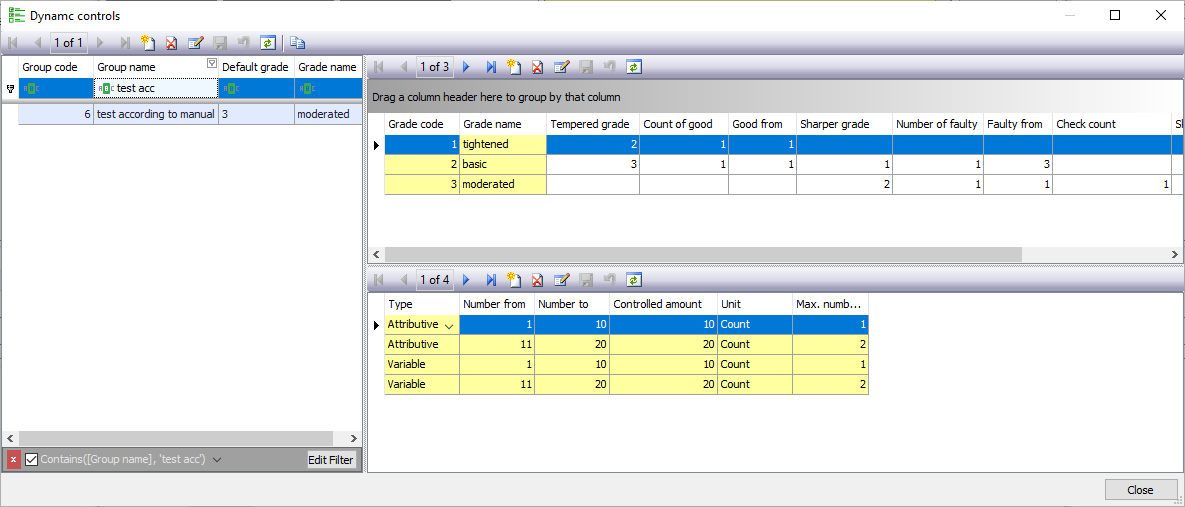Click groups list horizontal scrollbar

point(176,438)
